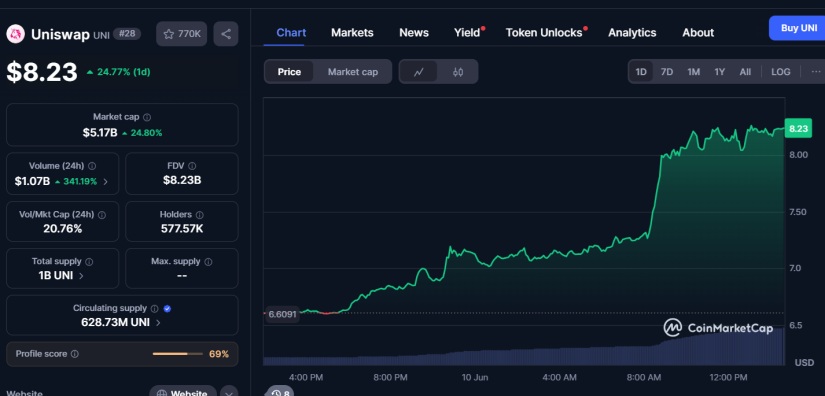This screenshot has width=825, height=396.
Task: Select the 7D time range
Action: point(667,72)
